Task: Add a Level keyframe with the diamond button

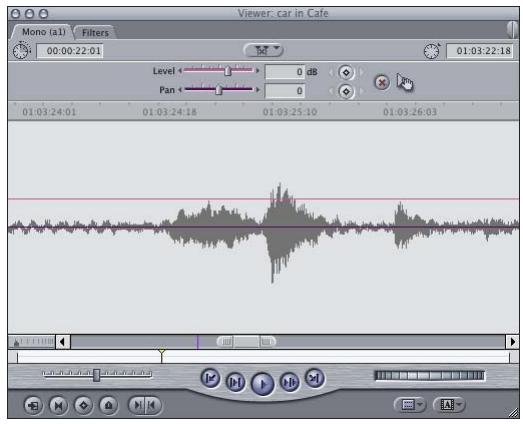Action: click(346, 72)
